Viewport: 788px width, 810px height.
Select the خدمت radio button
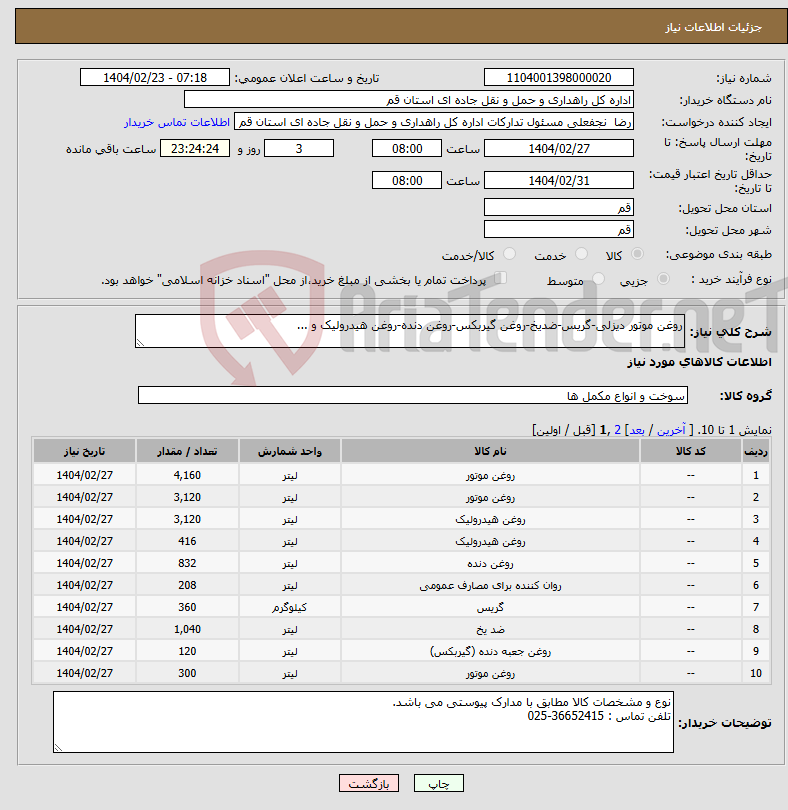pyautogui.click(x=581, y=254)
